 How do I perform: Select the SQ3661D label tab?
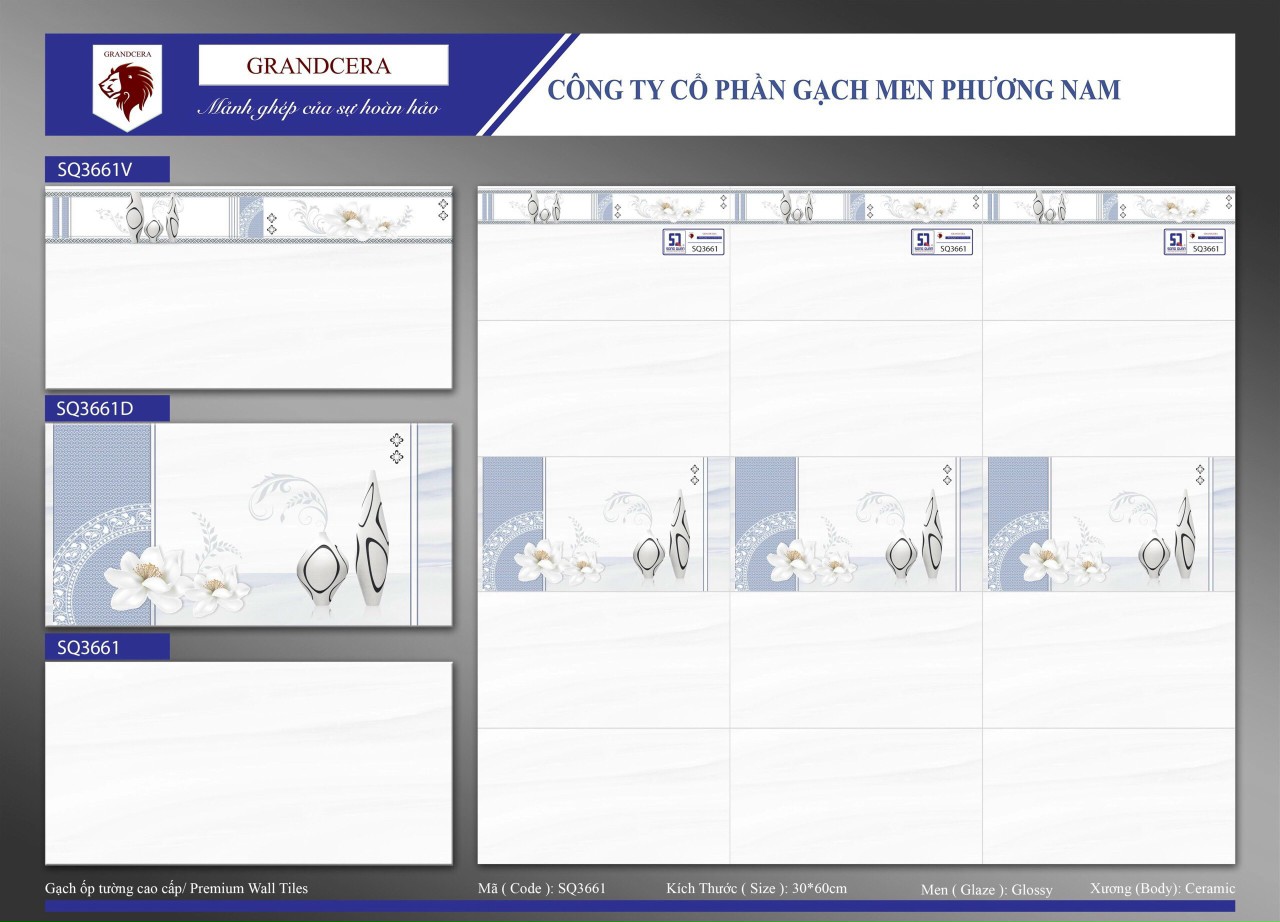[x=107, y=408]
